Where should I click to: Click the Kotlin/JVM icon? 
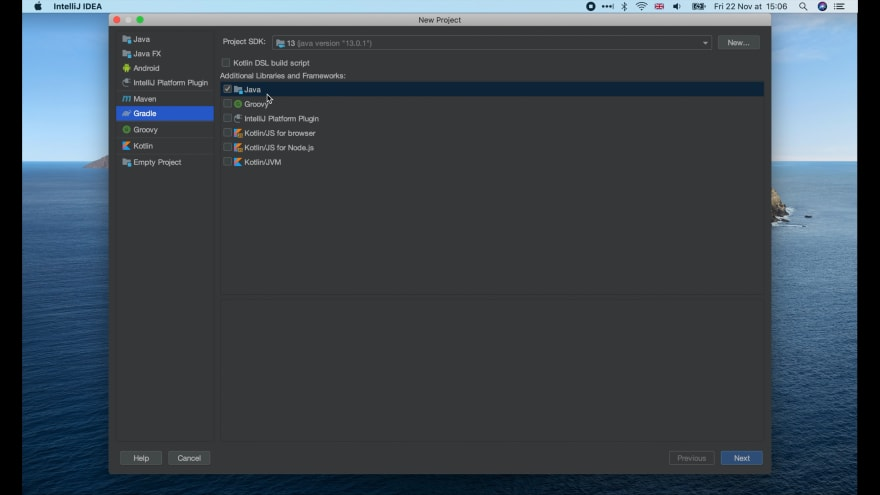click(x=238, y=162)
